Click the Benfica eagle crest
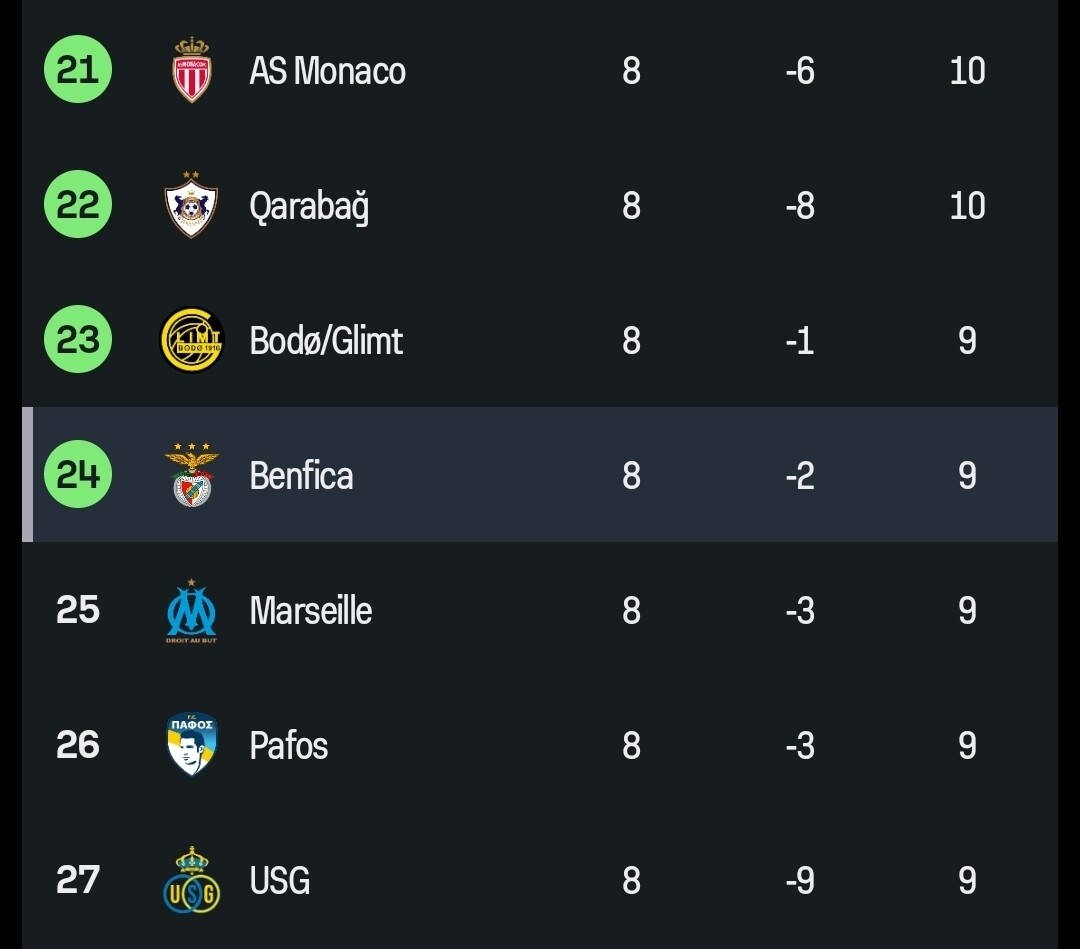This screenshot has height=949, width=1080. point(191,475)
